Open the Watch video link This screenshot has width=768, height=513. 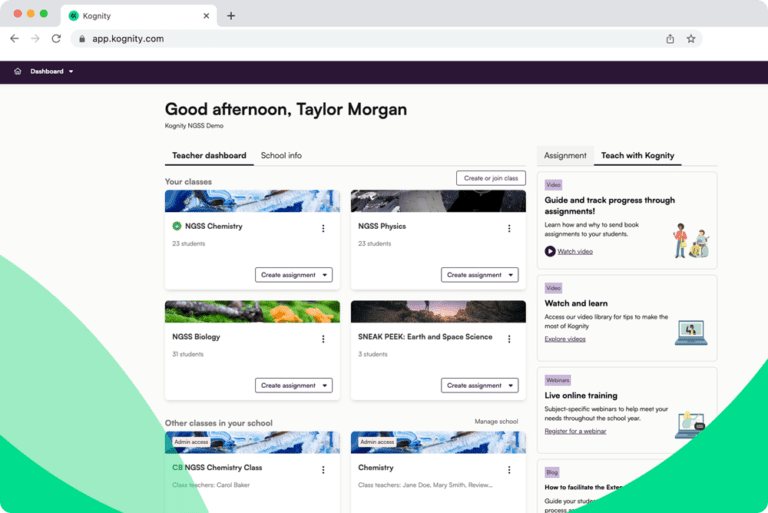574,251
